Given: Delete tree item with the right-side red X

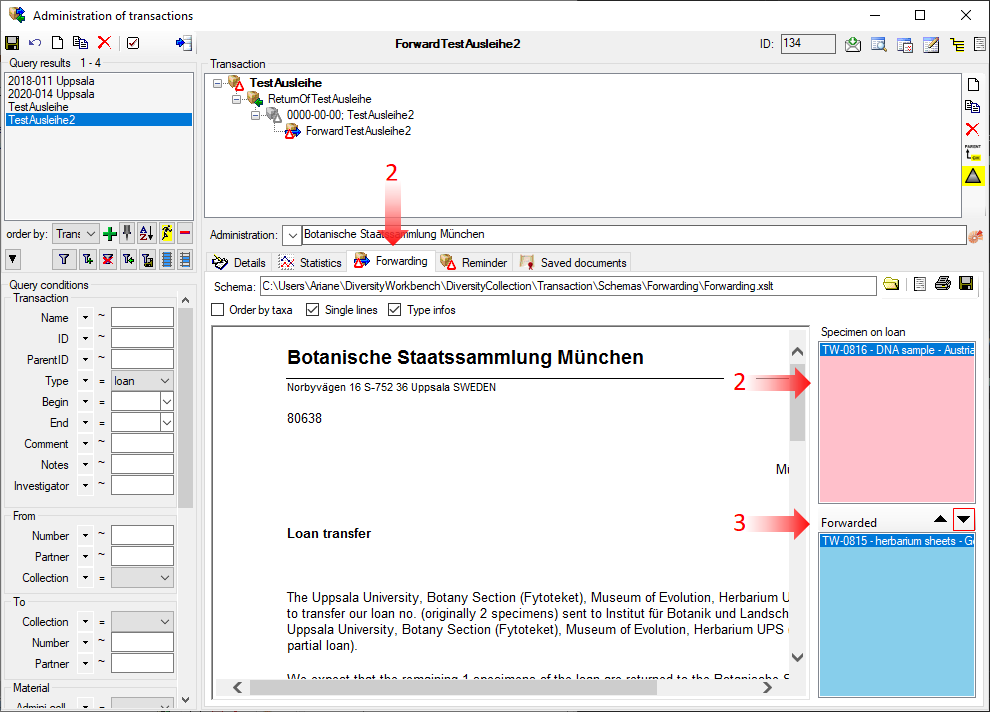Looking at the screenshot, I should tap(973, 129).
